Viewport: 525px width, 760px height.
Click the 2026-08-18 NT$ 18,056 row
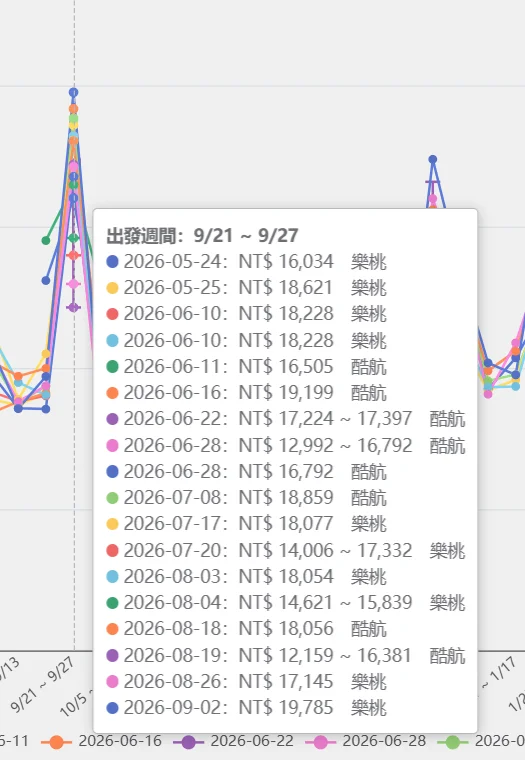point(246,629)
